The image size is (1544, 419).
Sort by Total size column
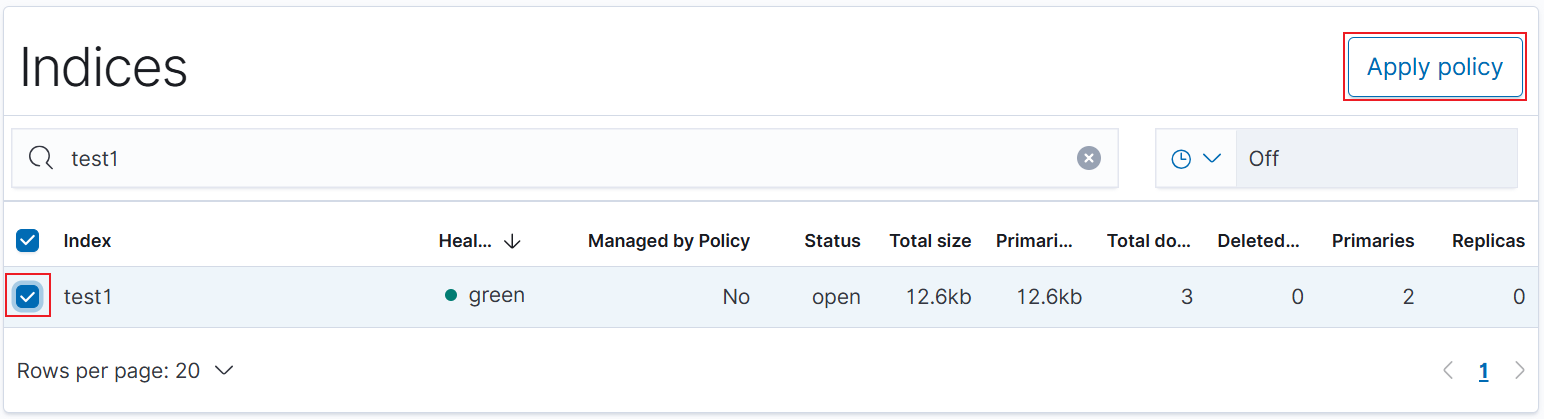930,241
